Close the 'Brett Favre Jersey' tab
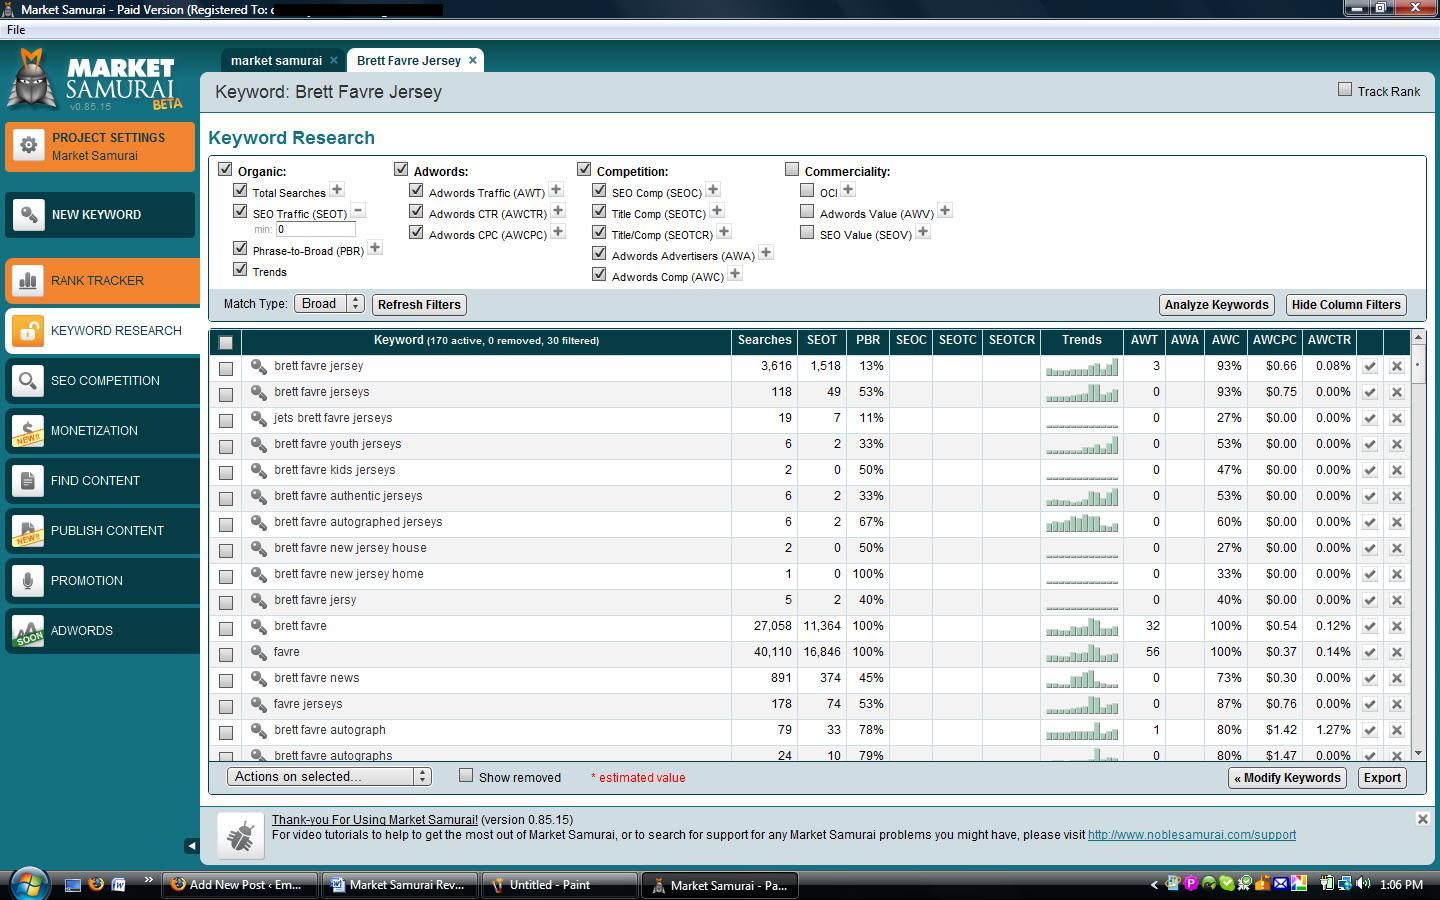Image resolution: width=1440 pixels, height=900 pixels. click(473, 60)
